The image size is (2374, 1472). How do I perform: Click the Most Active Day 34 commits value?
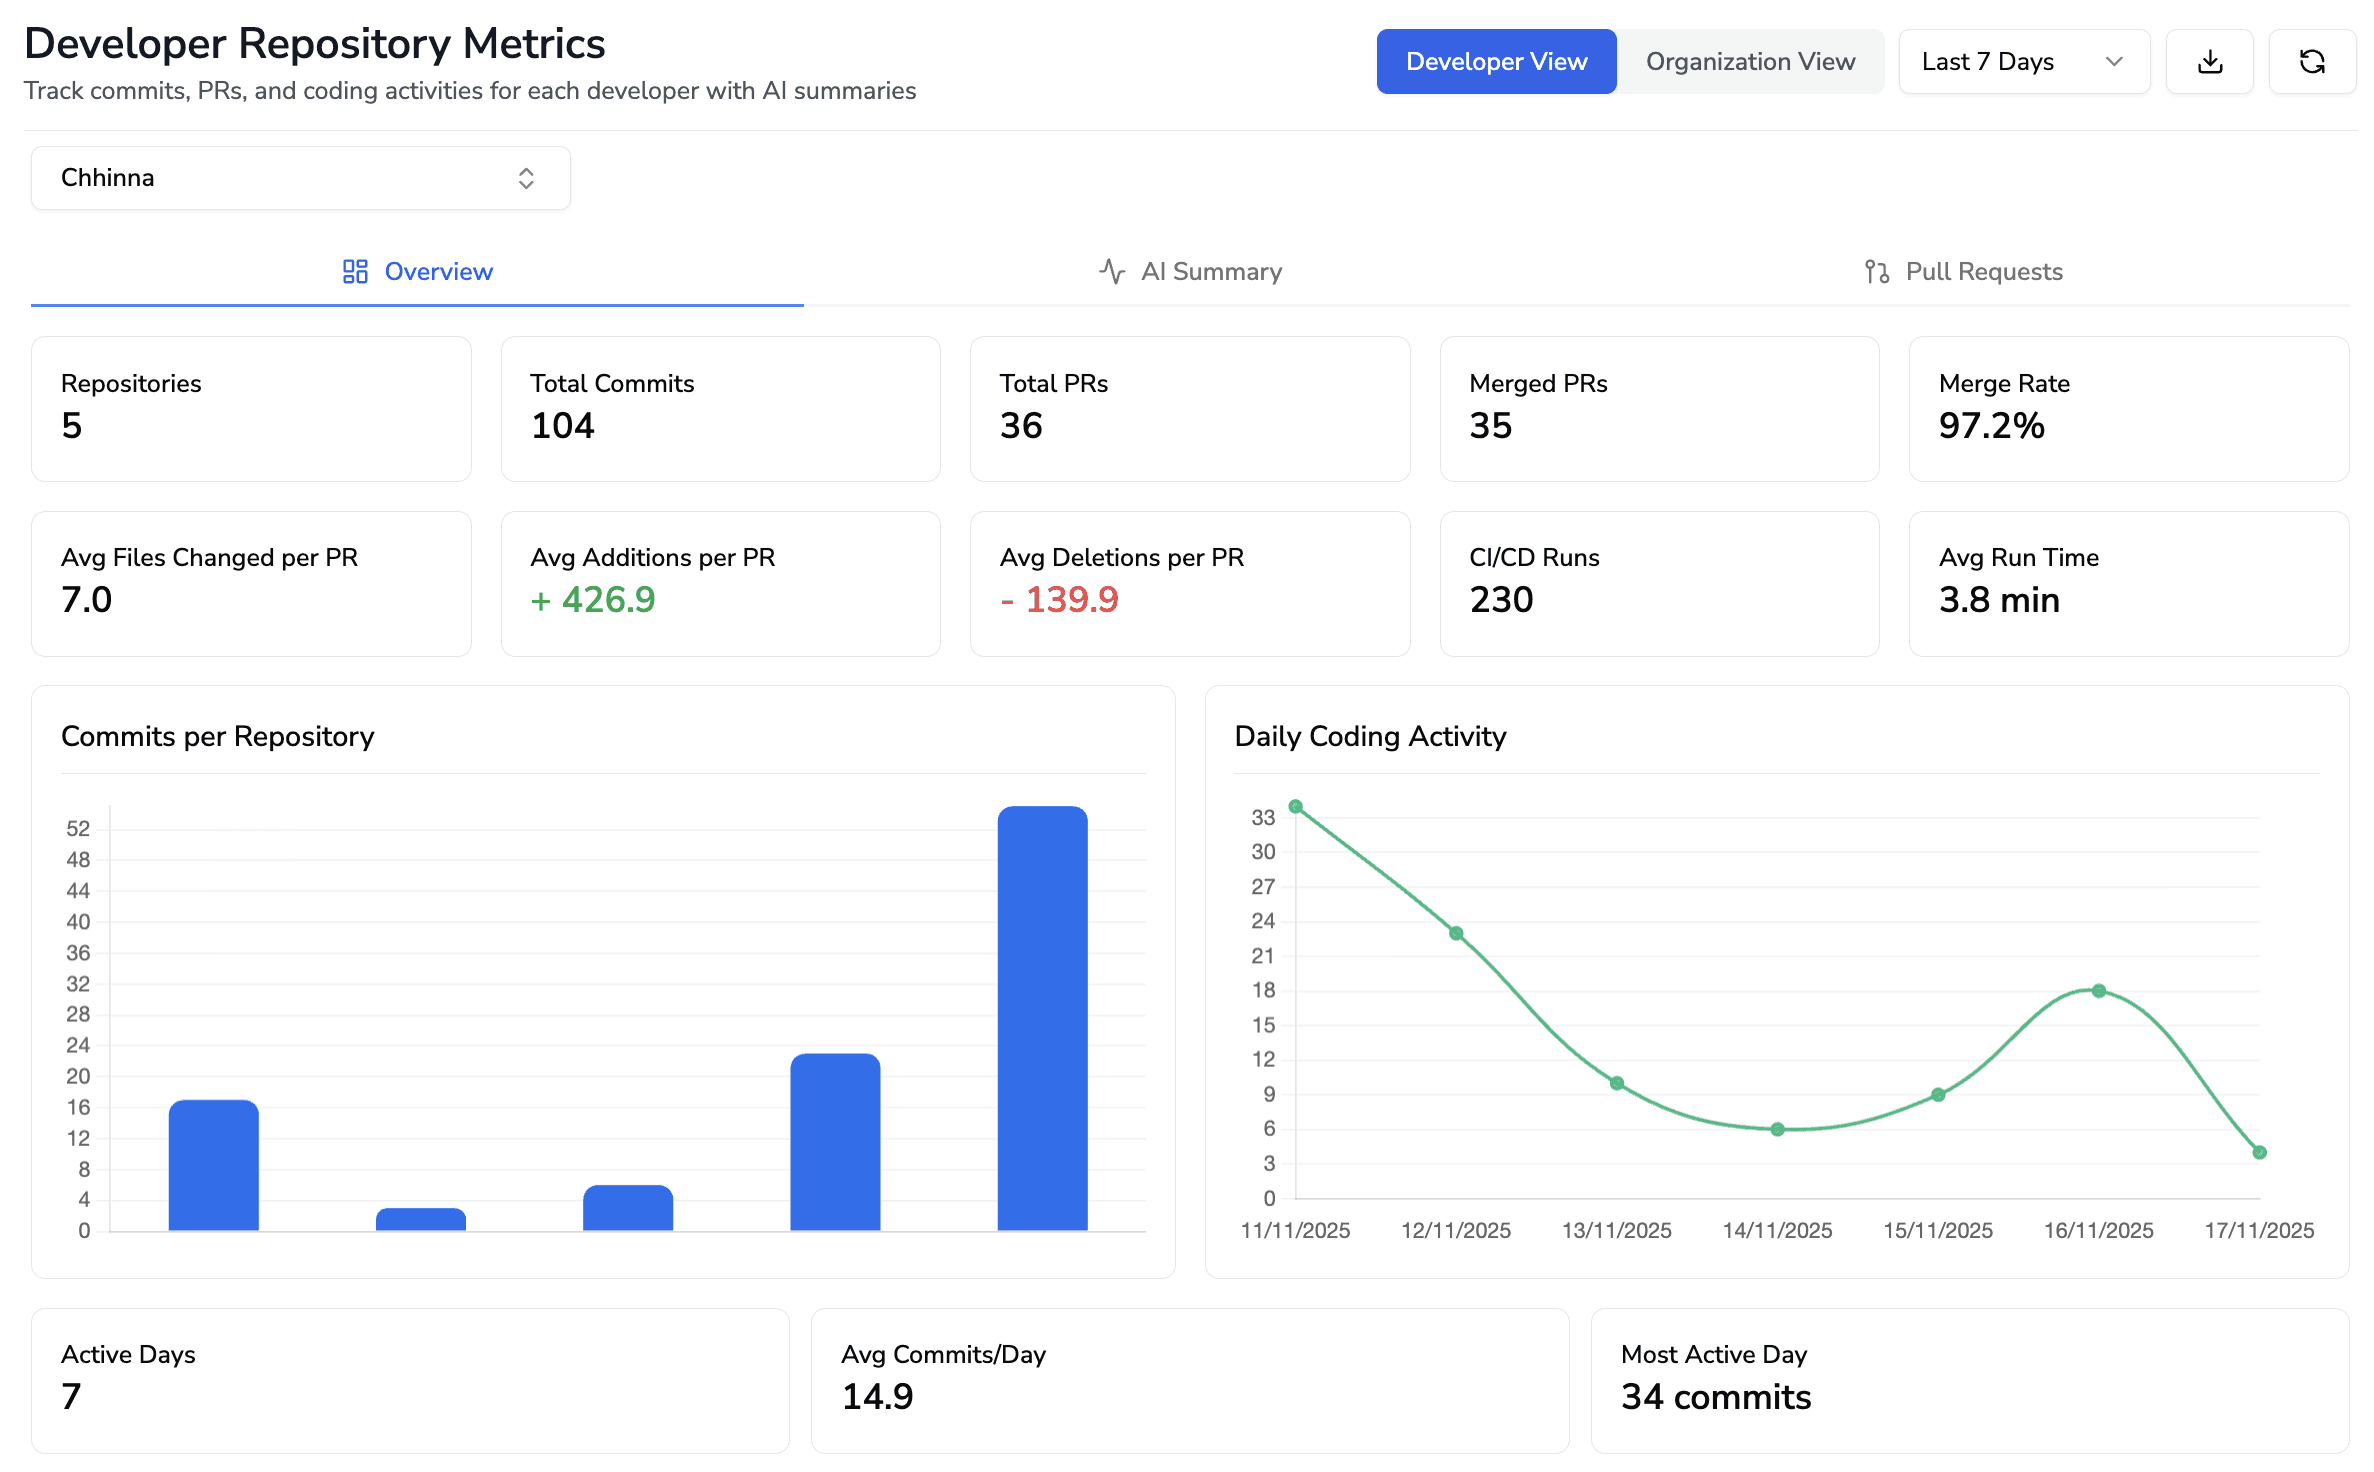coord(1716,1397)
